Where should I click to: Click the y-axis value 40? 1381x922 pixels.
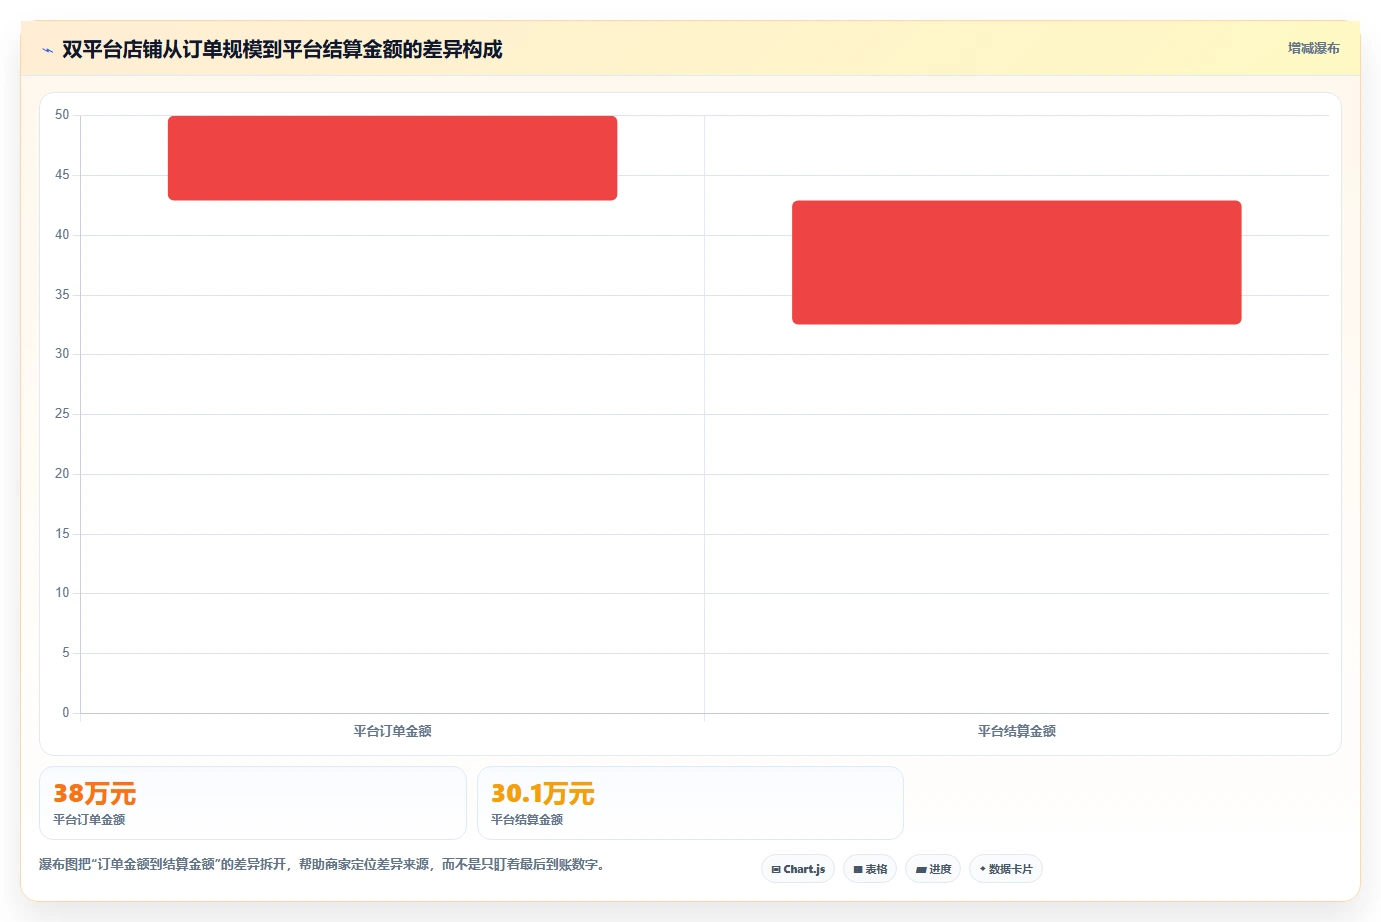coord(62,235)
